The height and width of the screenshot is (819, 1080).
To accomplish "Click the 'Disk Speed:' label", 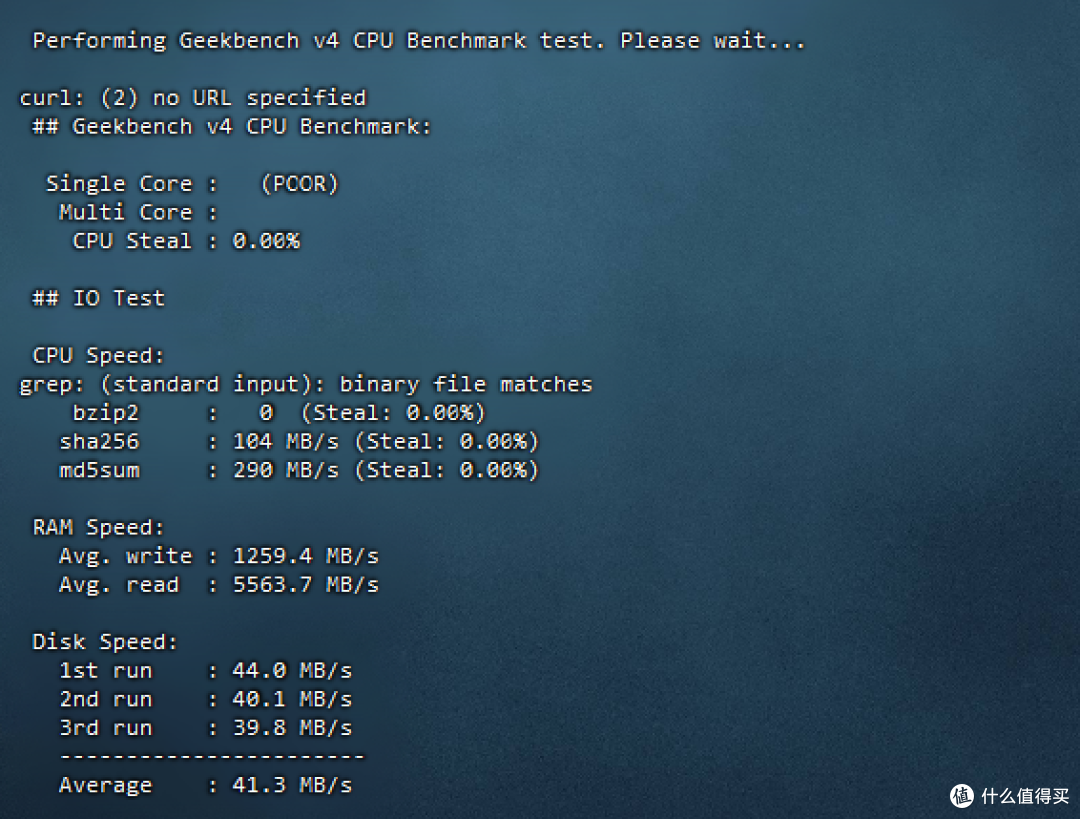I will coord(105,642).
